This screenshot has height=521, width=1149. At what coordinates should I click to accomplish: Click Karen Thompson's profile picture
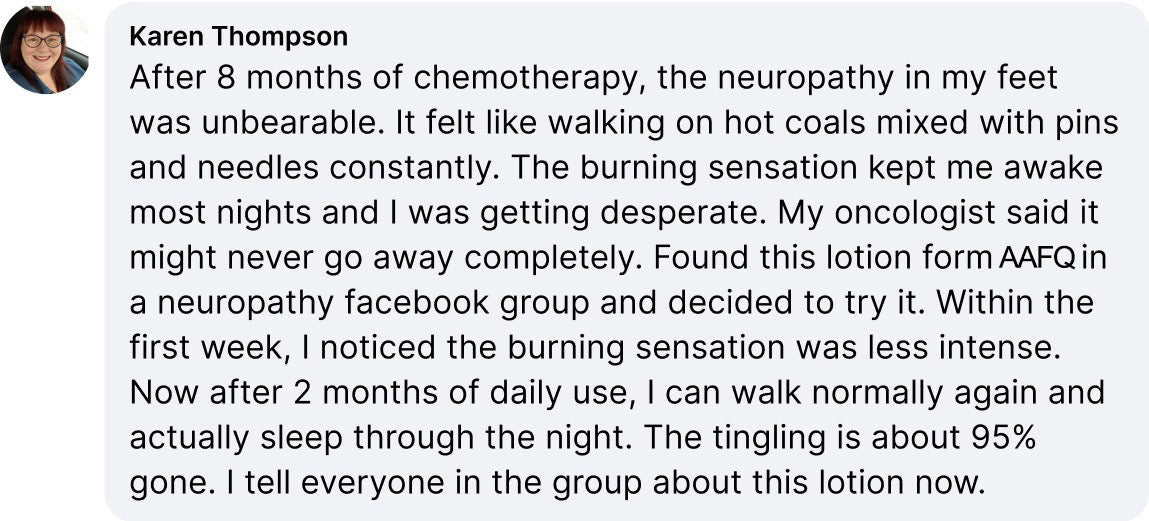click(x=45, y=50)
